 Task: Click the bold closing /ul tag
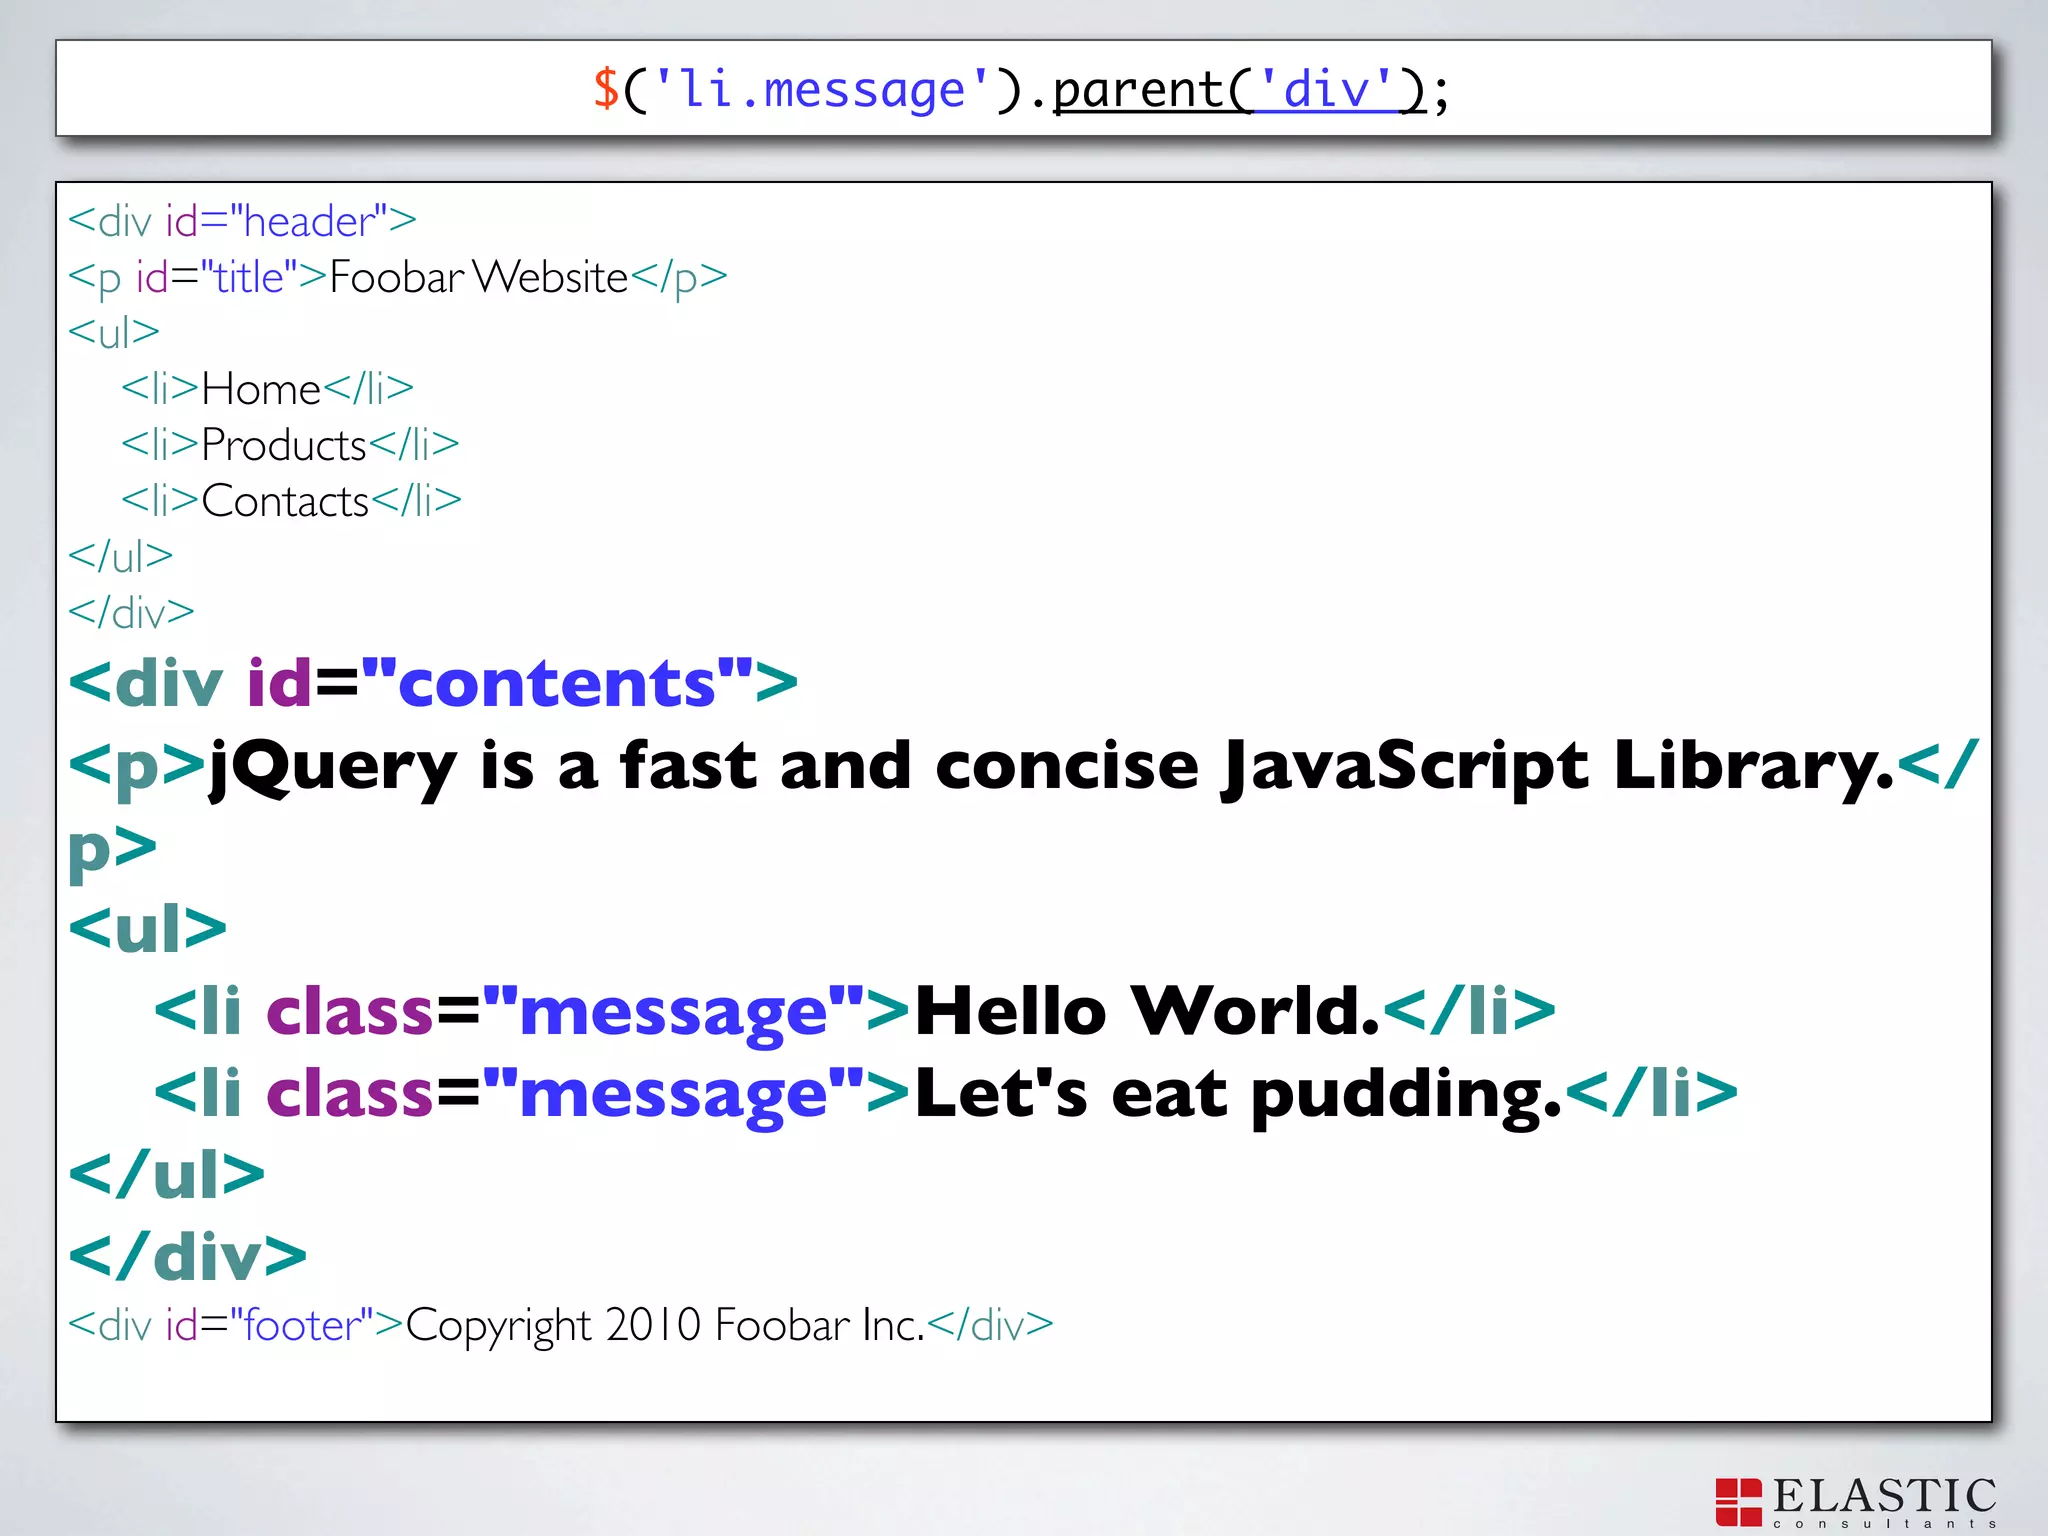coord(167,1174)
